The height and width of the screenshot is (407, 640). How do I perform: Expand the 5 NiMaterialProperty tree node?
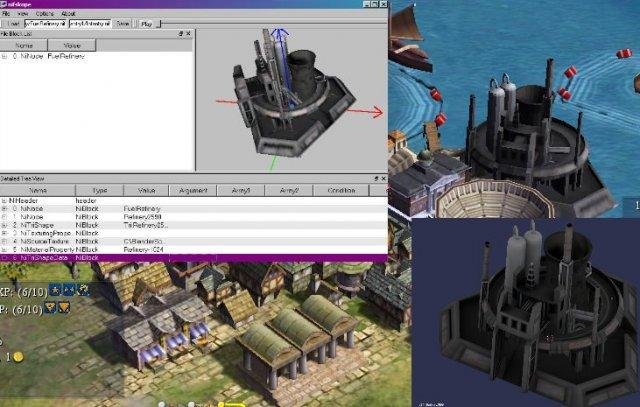pyautogui.click(x=4, y=249)
